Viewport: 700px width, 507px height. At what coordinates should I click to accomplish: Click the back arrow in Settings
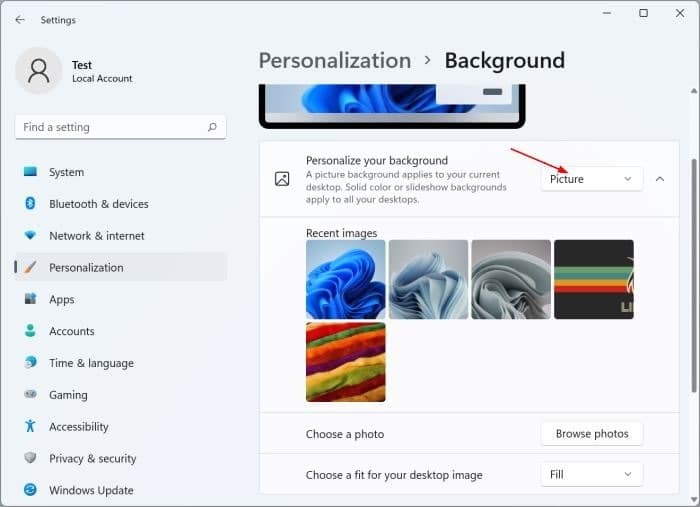(20, 20)
